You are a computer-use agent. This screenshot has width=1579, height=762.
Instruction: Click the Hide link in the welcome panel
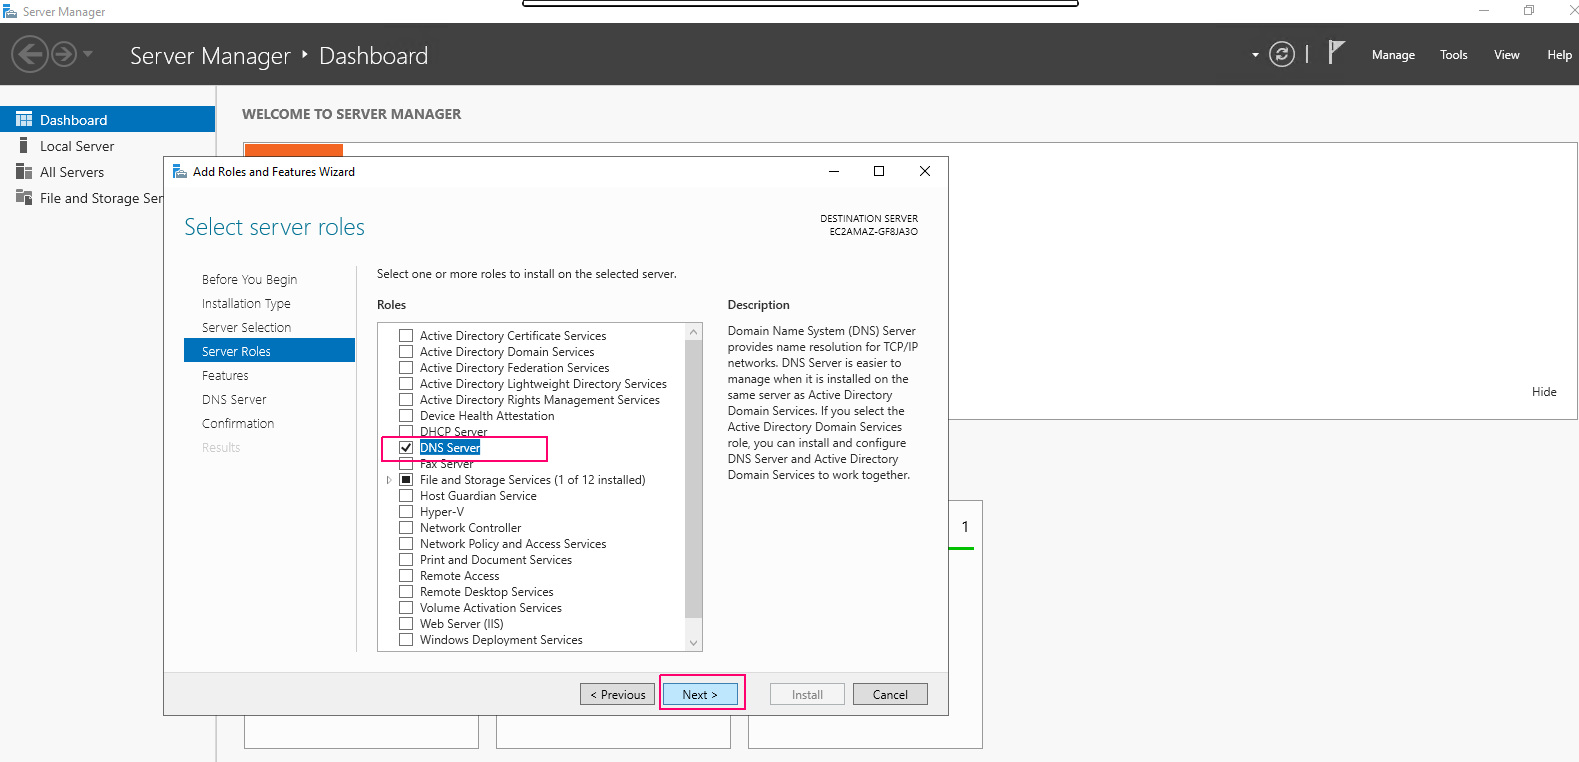pyautogui.click(x=1544, y=392)
